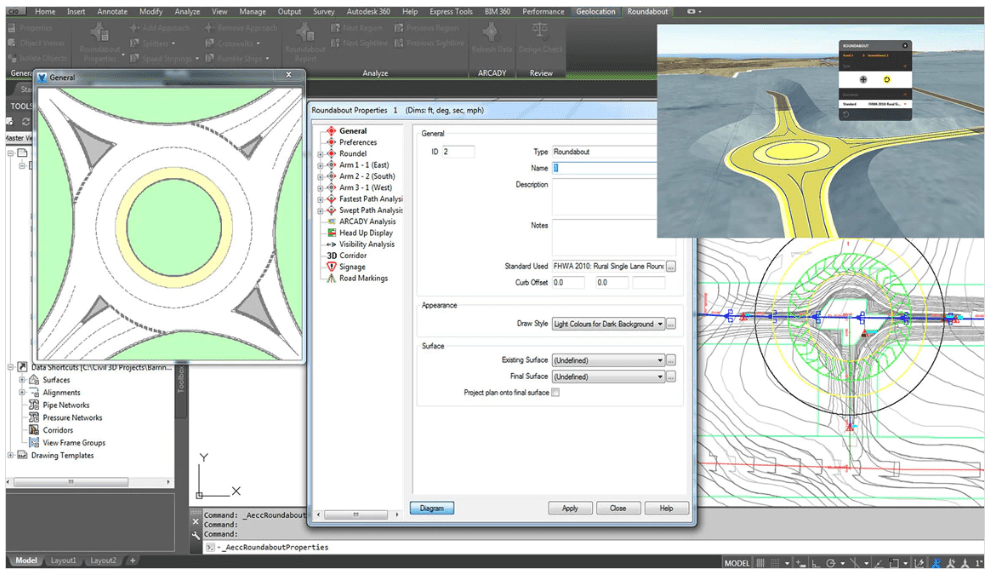Viewport: 993px width, 576px height.
Task: Click the Diagram button
Action: coord(432,509)
